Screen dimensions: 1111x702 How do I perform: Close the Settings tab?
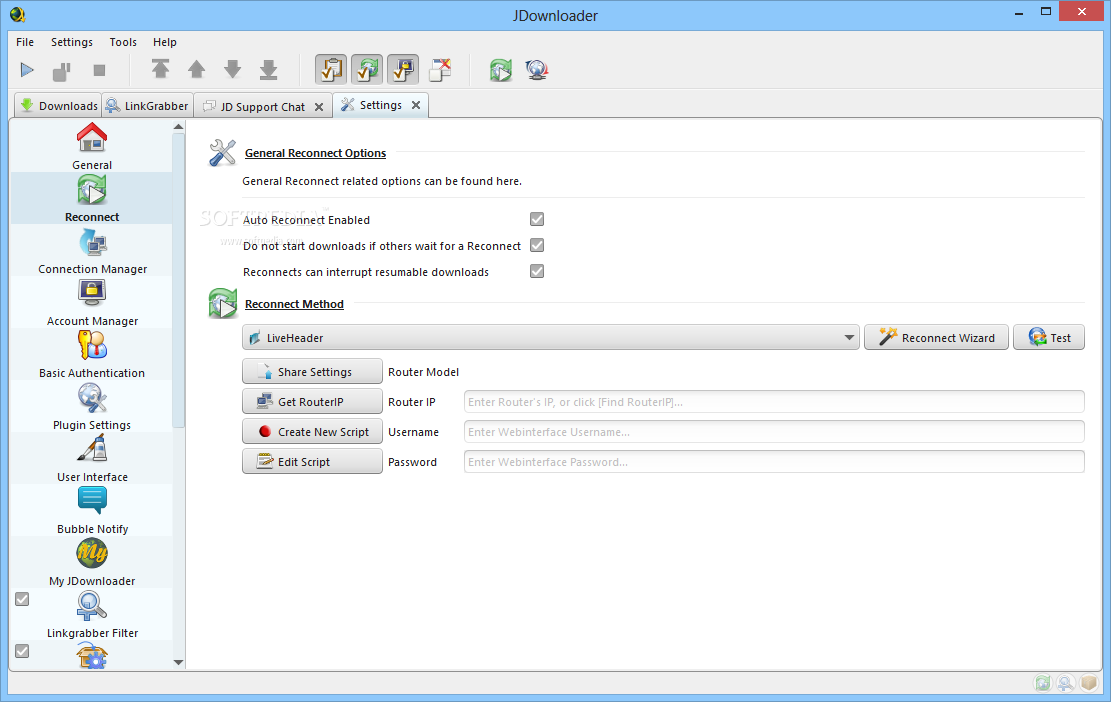(416, 105)
